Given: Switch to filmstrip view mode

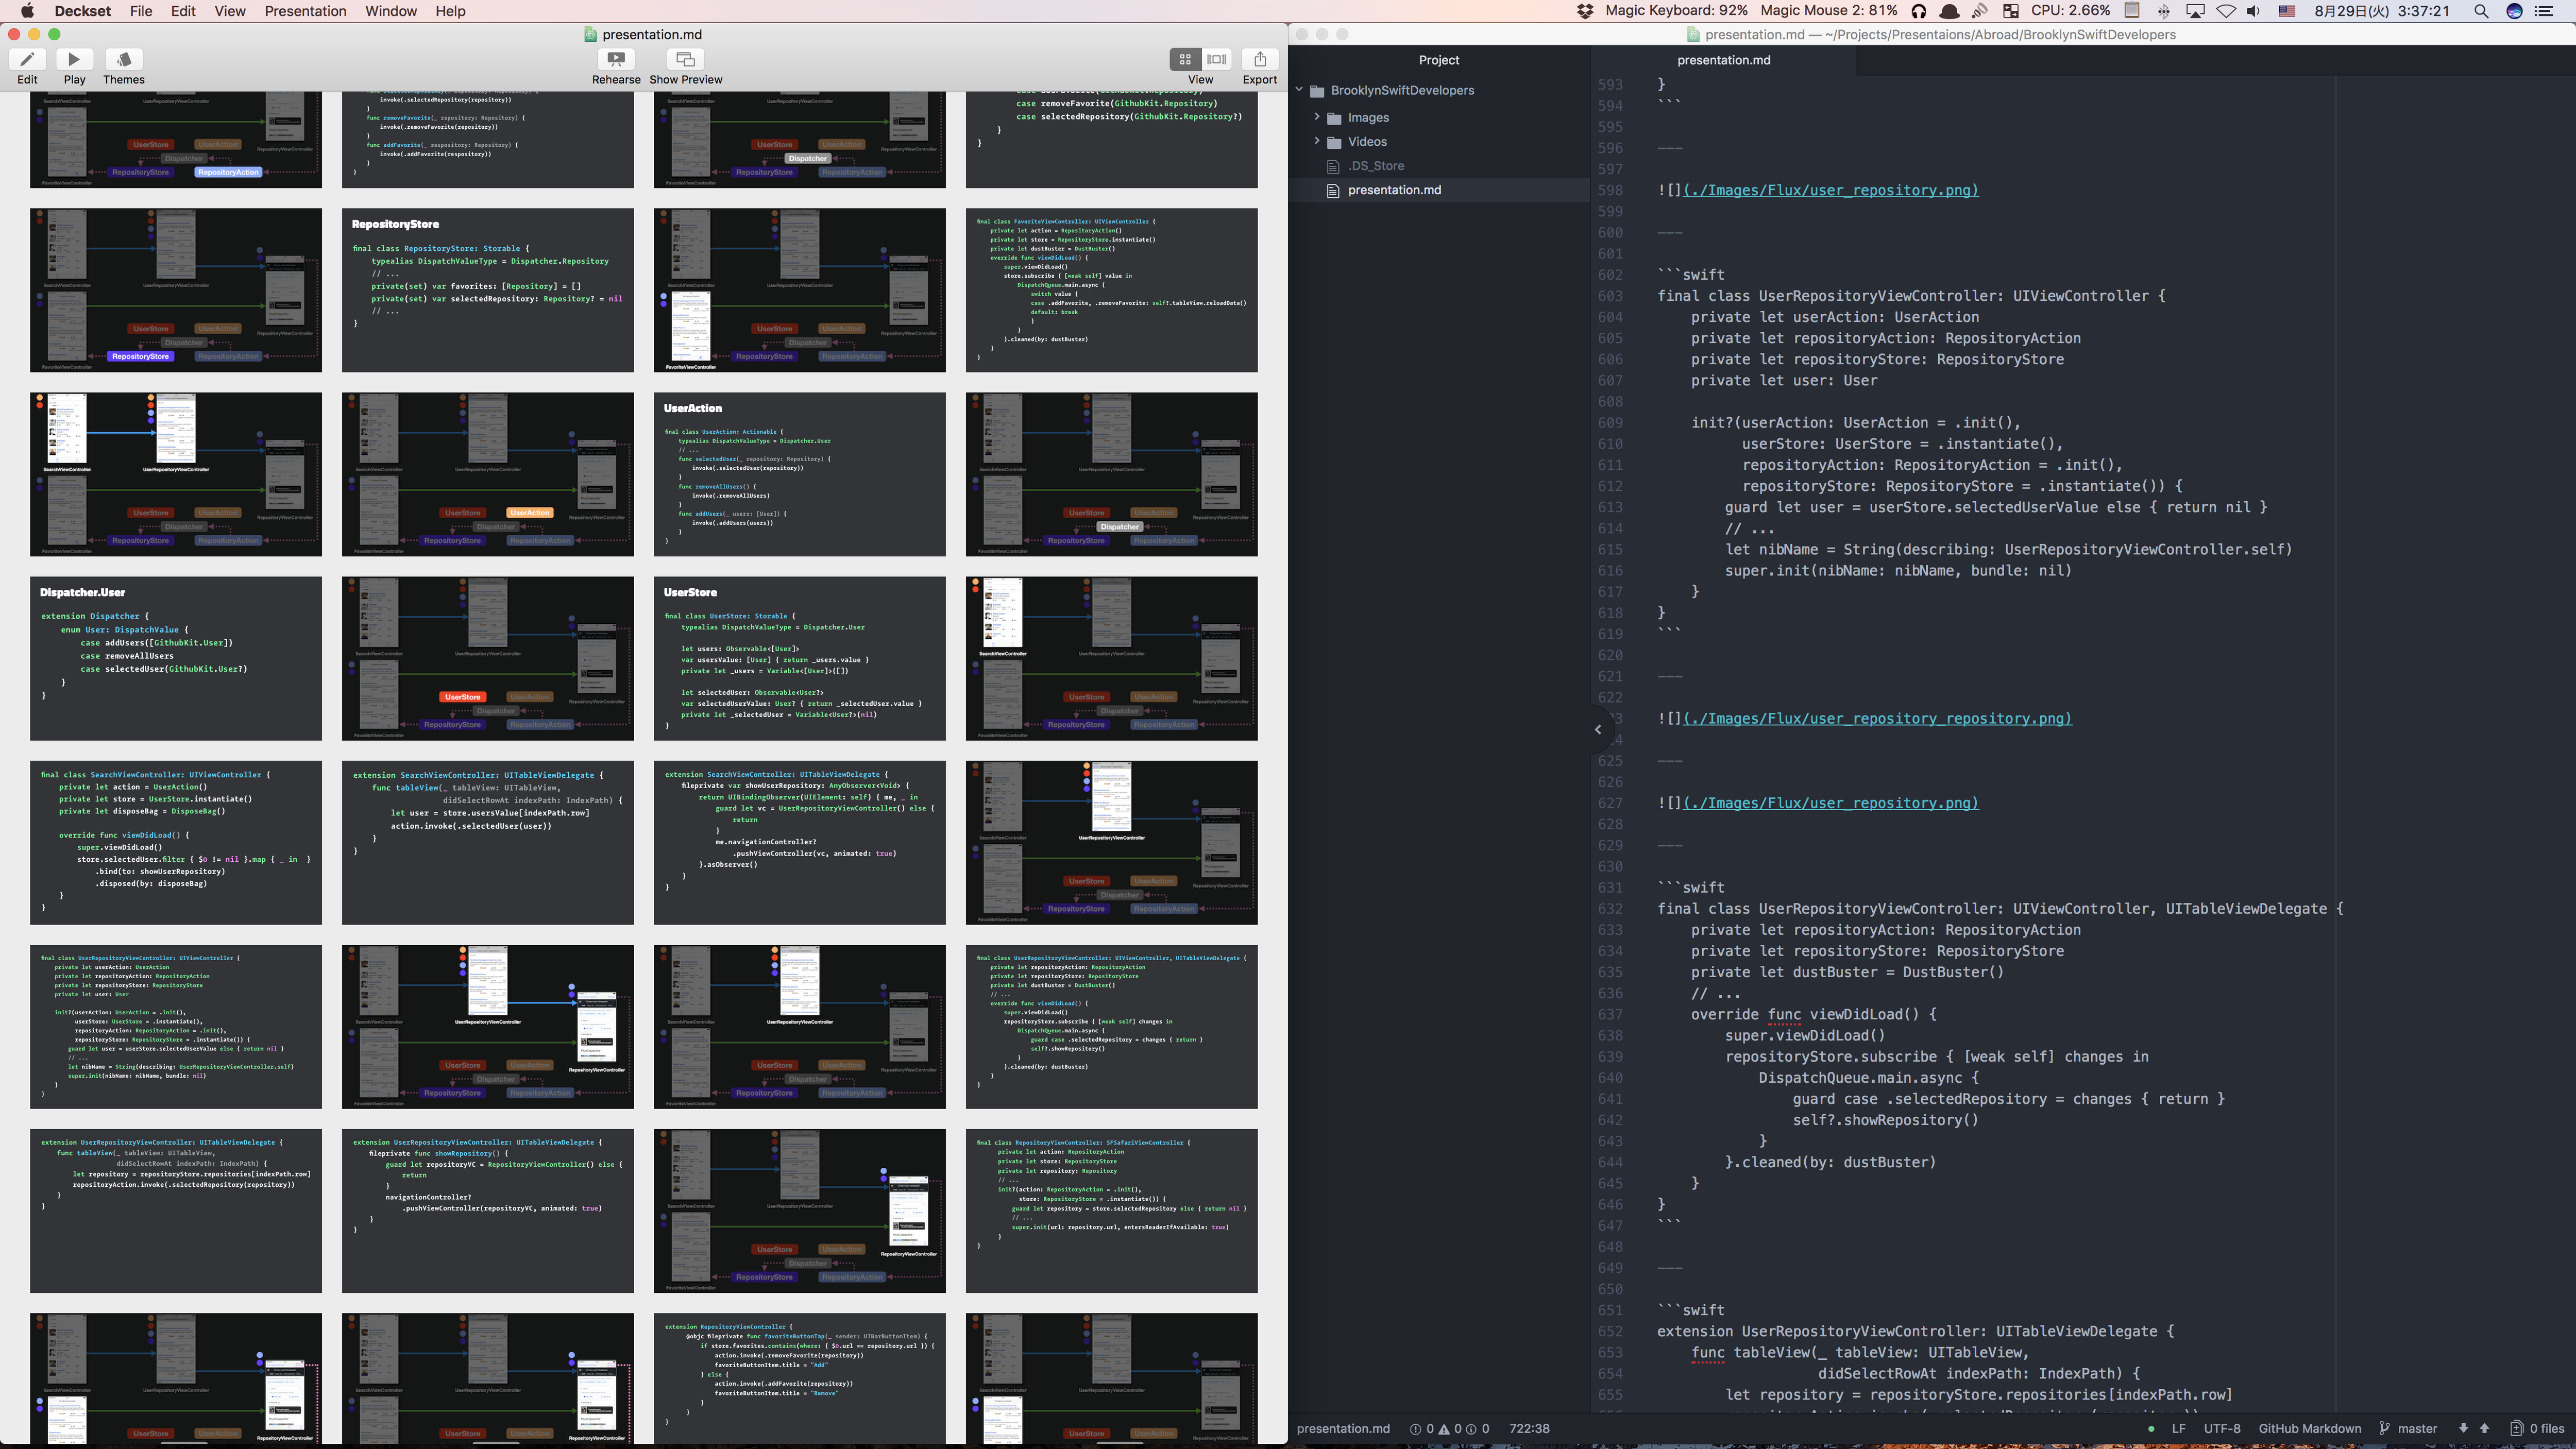Looking at the screenshot, I should pyautogui.click(x=1216, y=60).
